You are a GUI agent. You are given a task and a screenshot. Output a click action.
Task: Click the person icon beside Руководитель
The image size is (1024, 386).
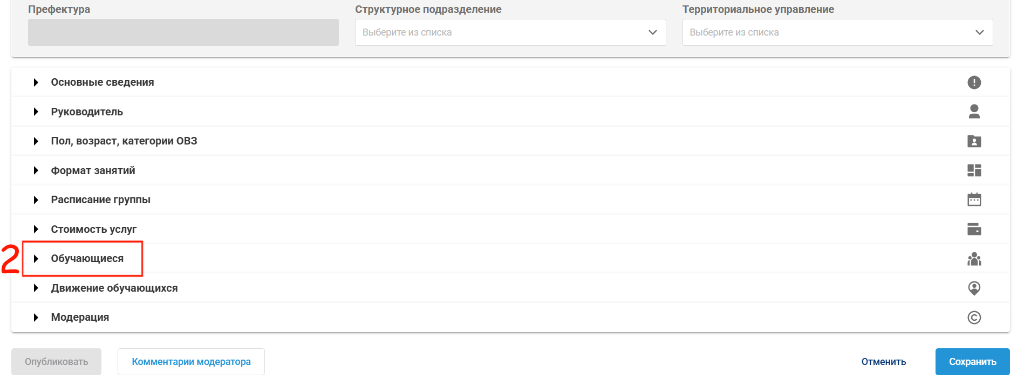tap(974, 112)
